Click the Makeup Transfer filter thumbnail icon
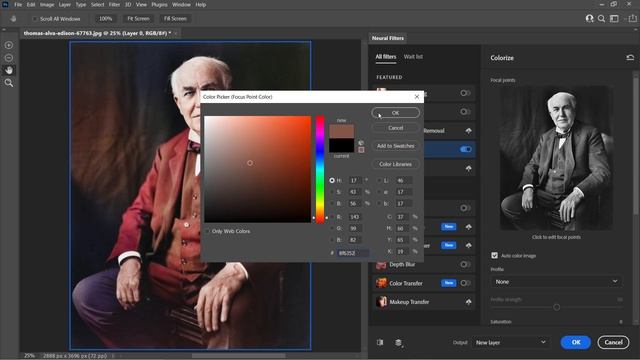This screenshot has width=640, height=360. click(x=381, y=302)
